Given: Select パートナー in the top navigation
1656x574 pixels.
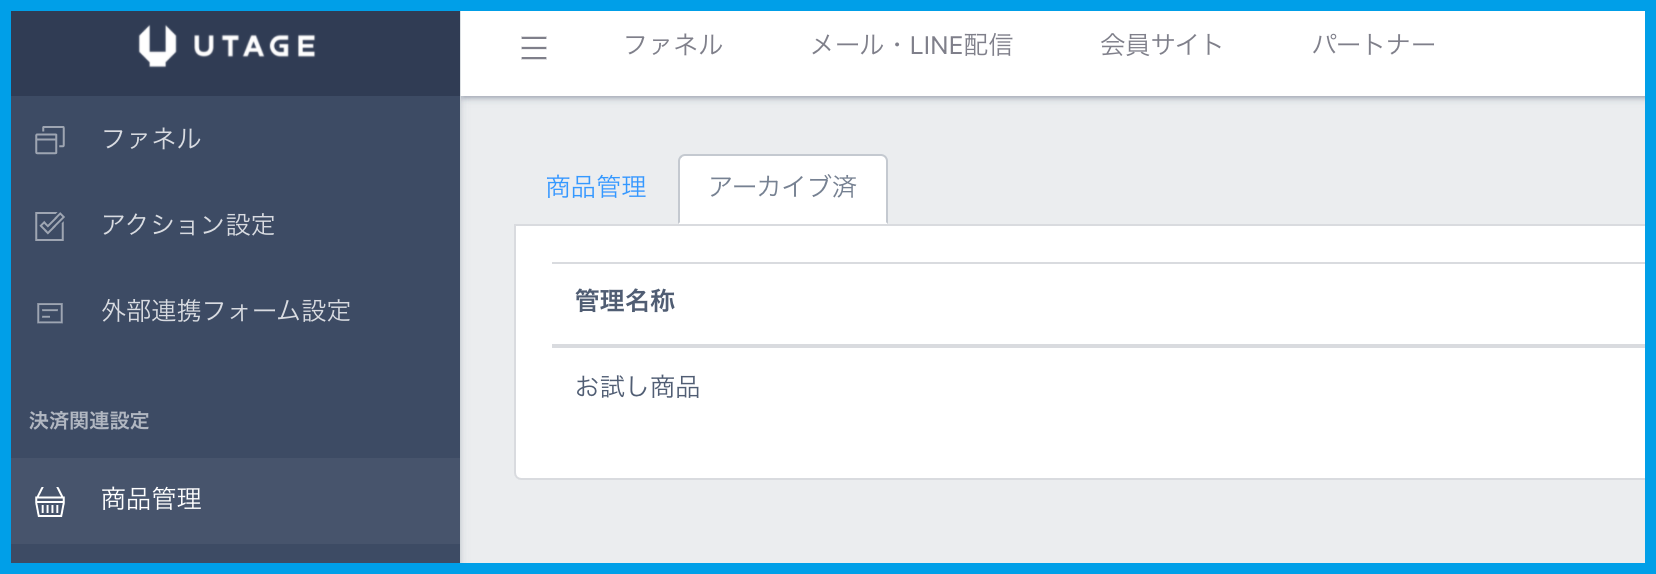Looking at the screenshot, I should coord(1373,45).
